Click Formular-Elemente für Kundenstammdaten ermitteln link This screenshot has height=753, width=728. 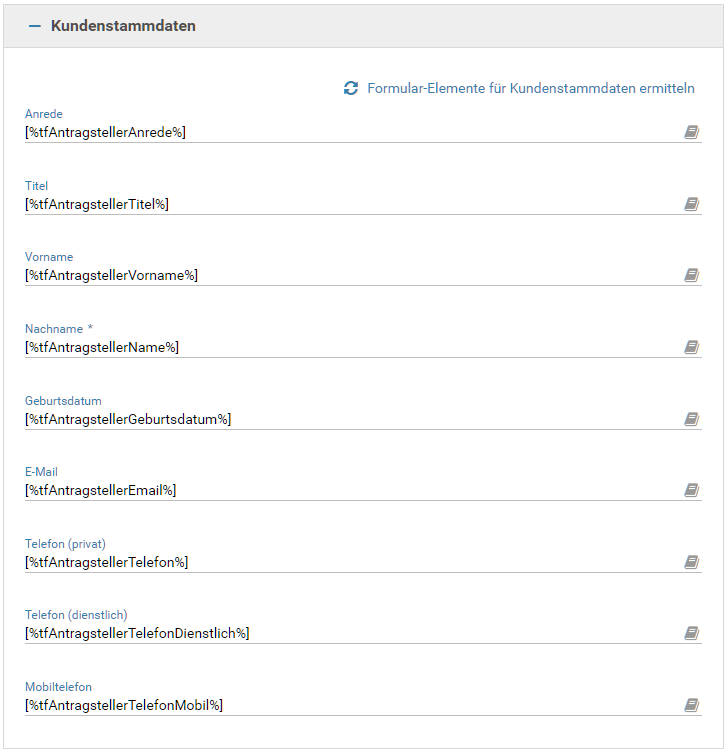pyautogui.click(x=530, y=89)
